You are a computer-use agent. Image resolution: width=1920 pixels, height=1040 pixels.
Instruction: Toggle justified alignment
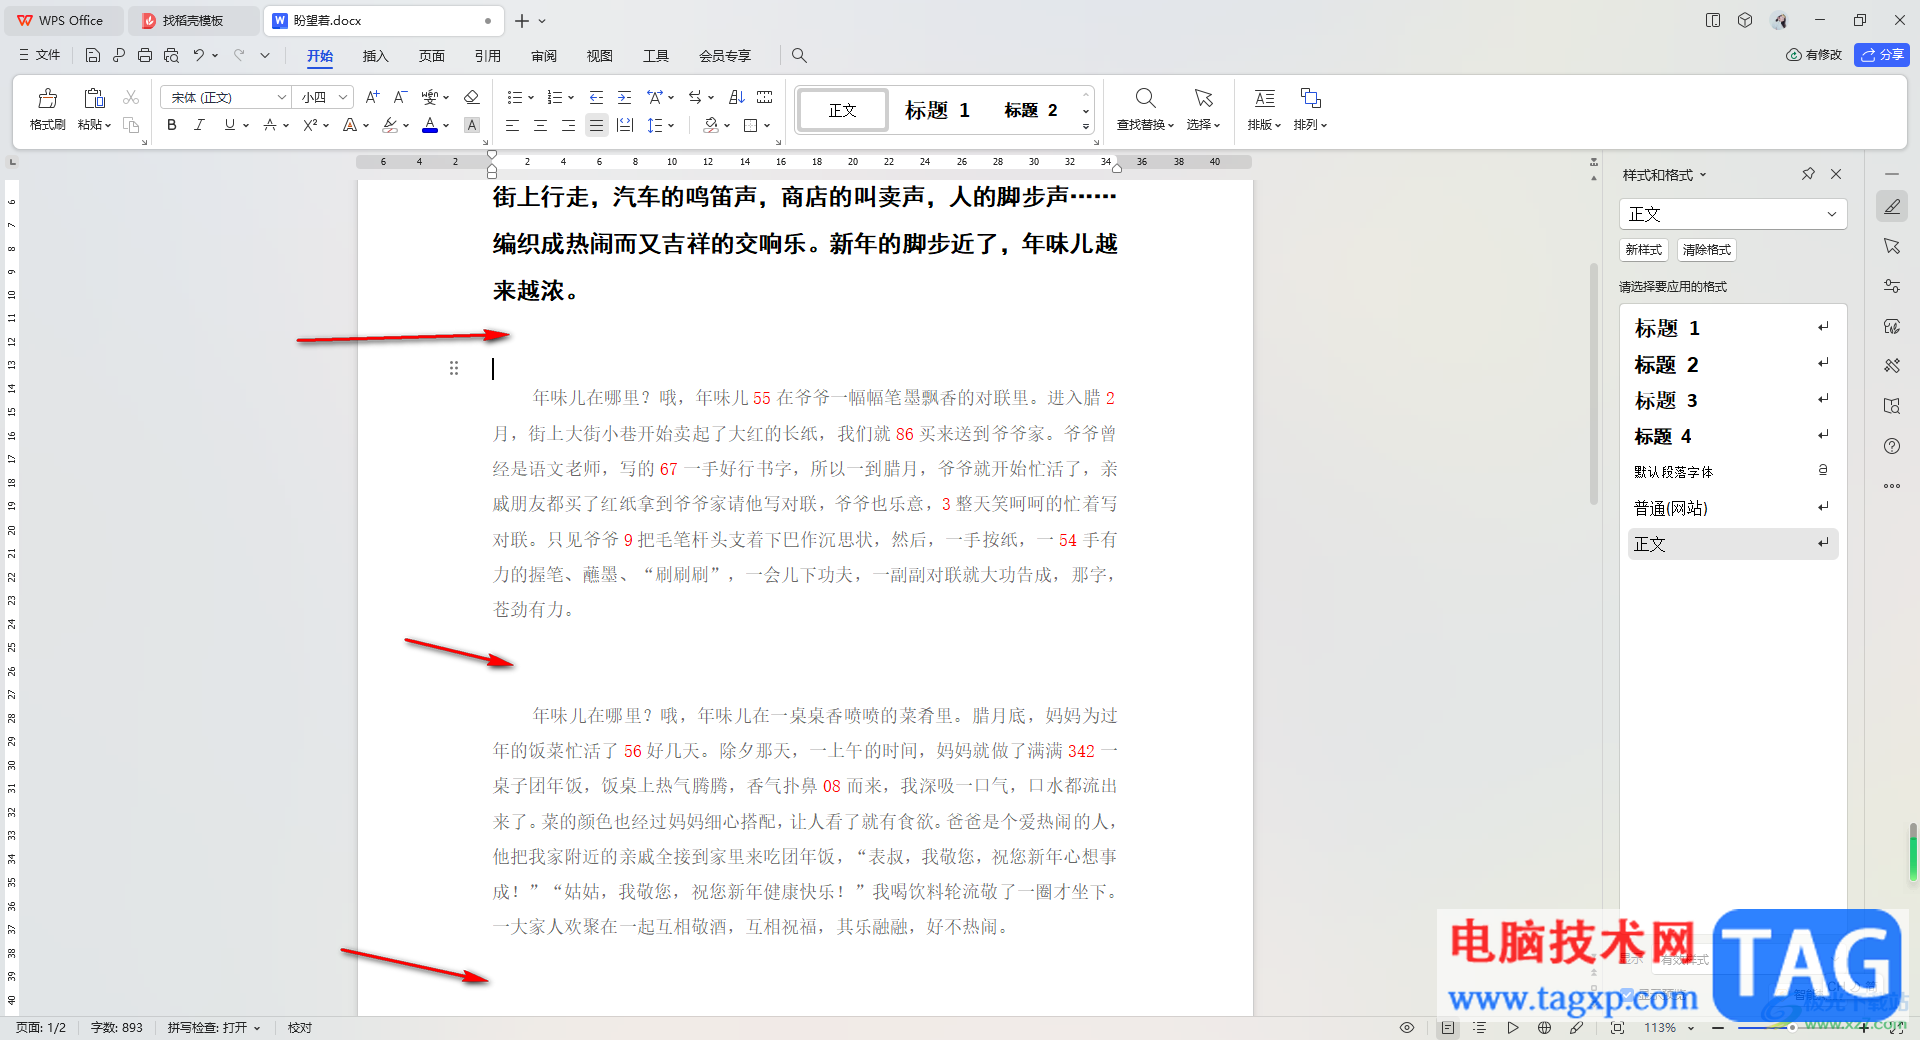coord(596,125)
